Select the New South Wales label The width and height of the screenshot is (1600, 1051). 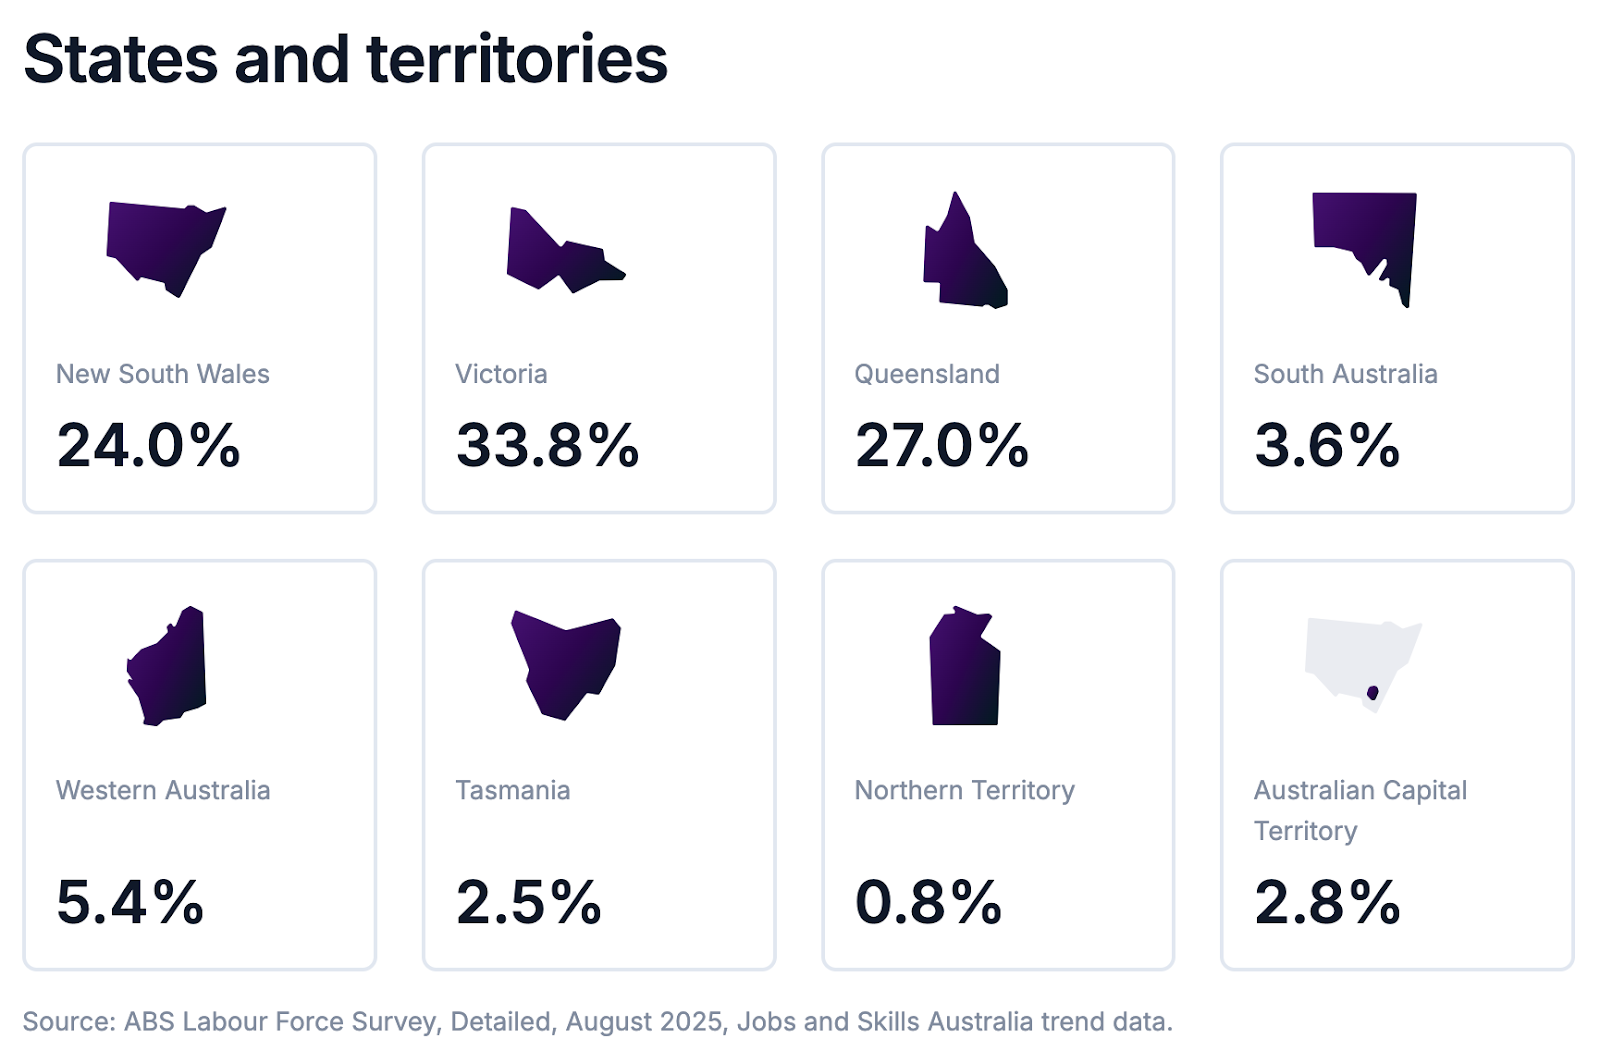pyautogui.click(x=163, y=374)
